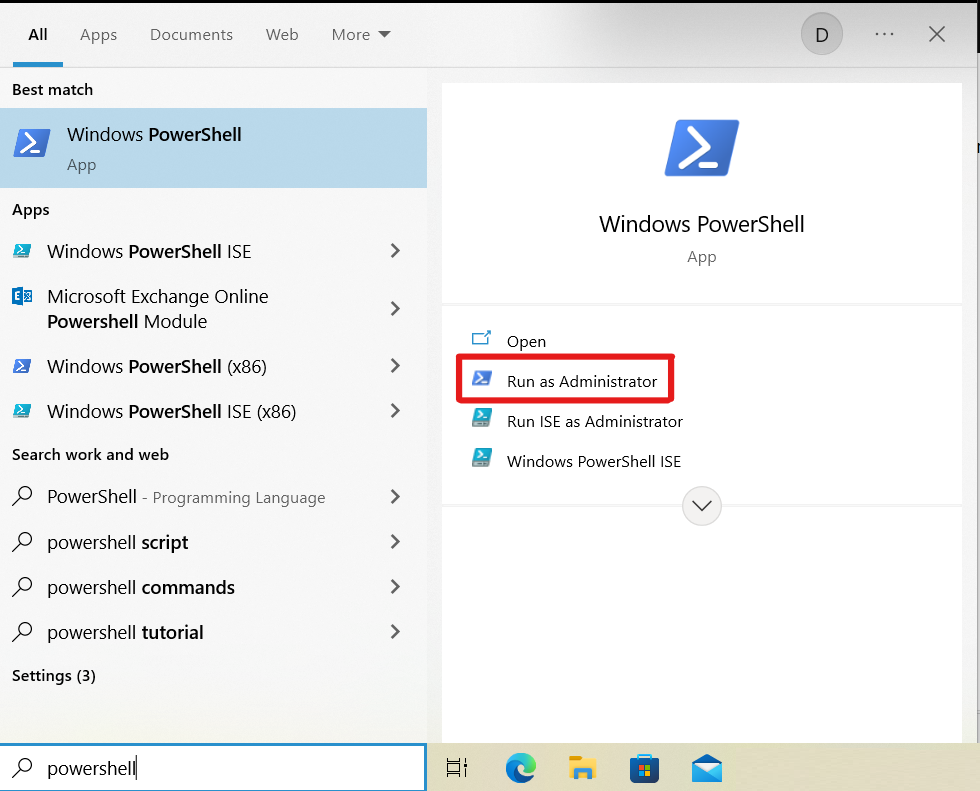Click the Run ISE as Administrator icon
The height and width of the screenshot is (791, 980).
click(x=481, y=417)
